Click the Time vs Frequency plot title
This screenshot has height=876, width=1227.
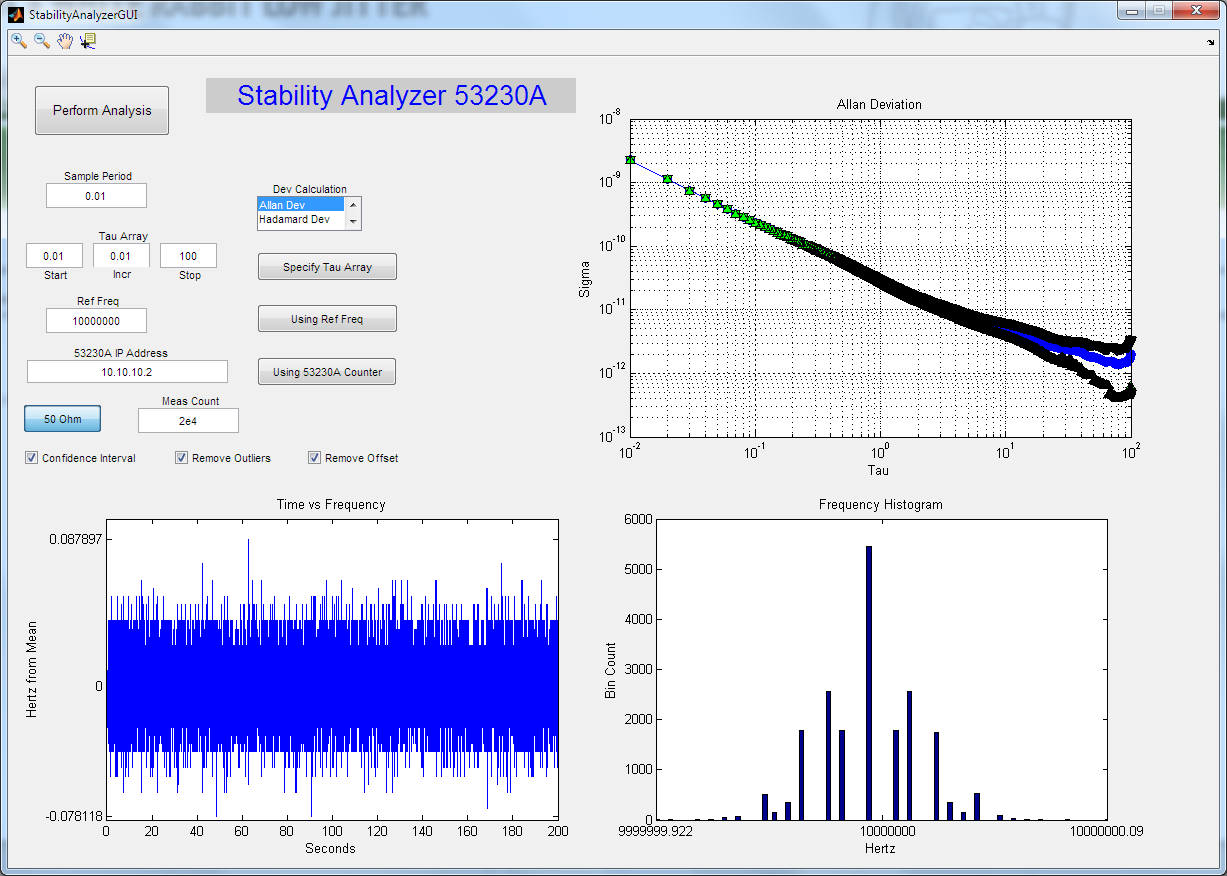[x=330, y=505]
